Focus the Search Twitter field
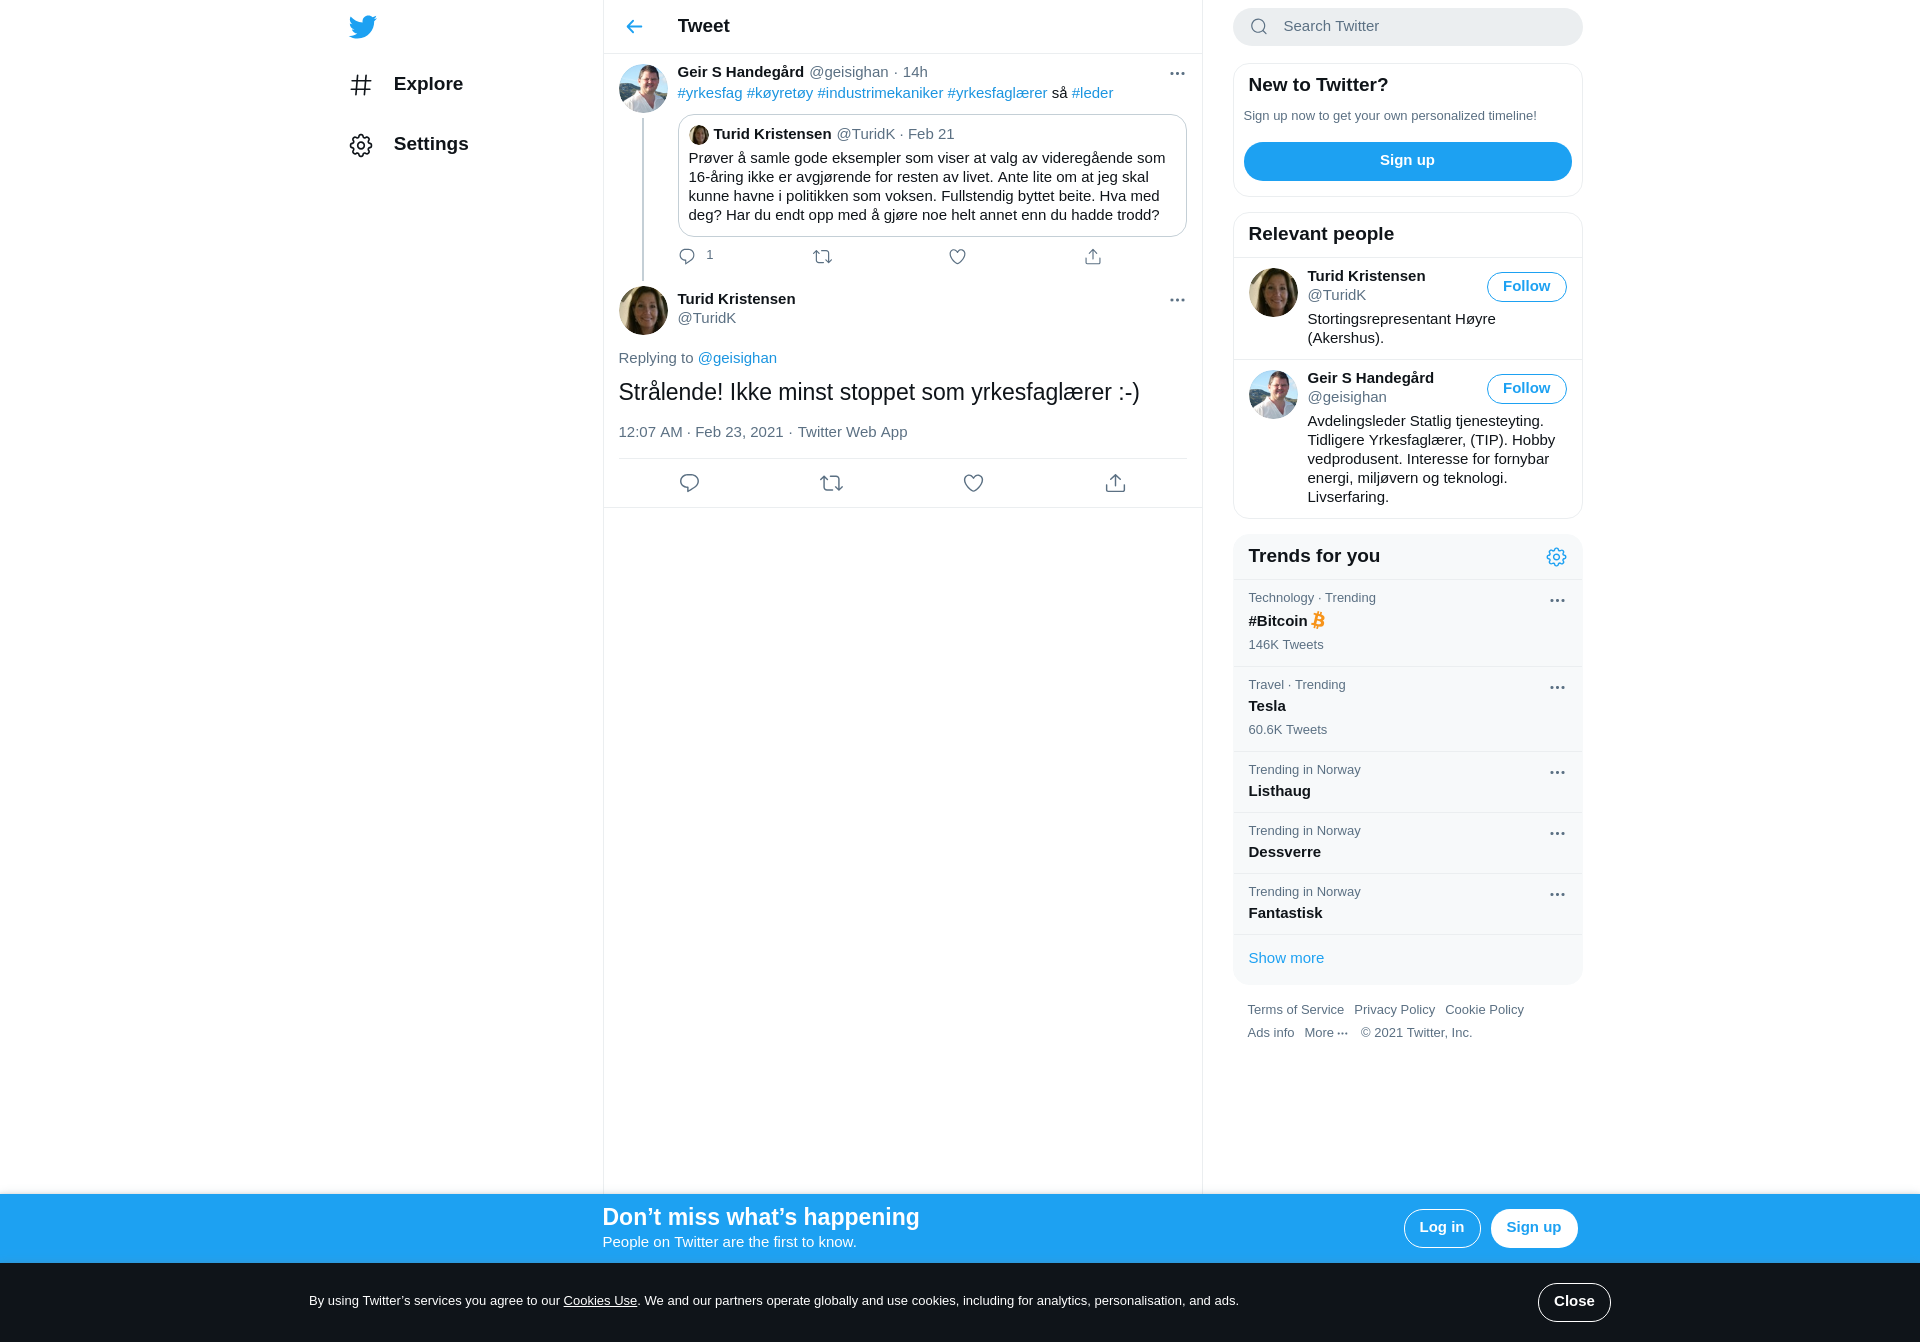Image resolution: width=1920 pixels, height=1342 pixels. [x=1407, y=27]
